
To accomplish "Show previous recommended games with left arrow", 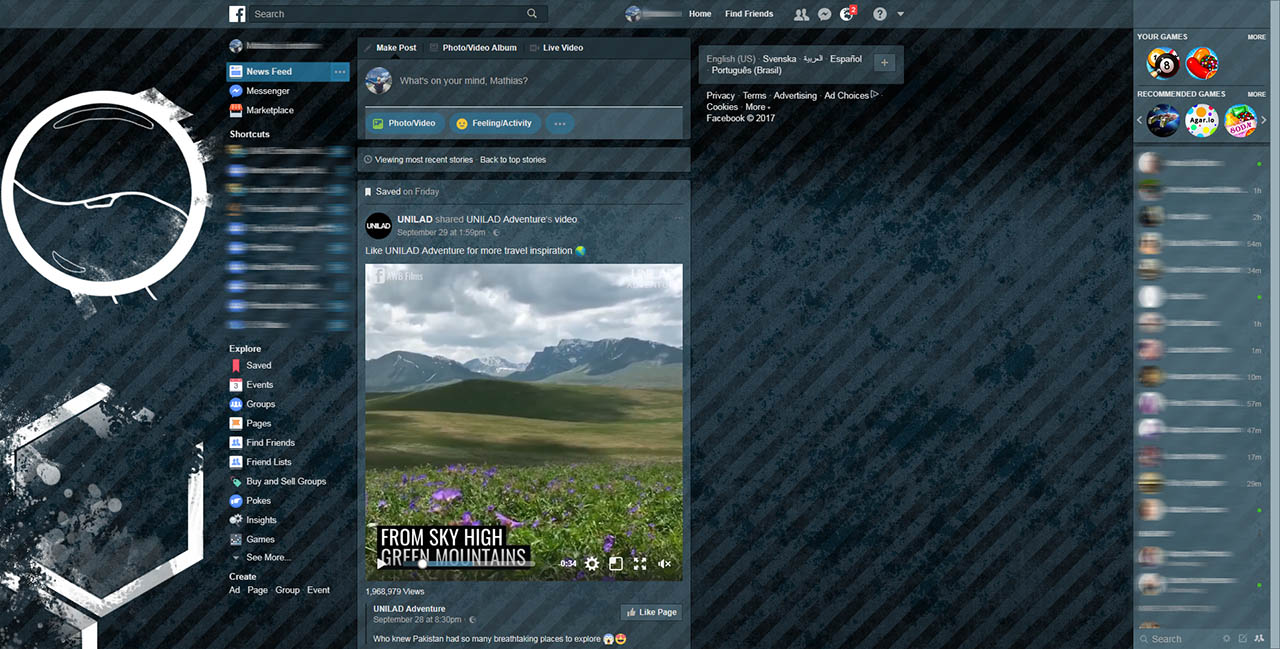I will [x=1140, y=121].
